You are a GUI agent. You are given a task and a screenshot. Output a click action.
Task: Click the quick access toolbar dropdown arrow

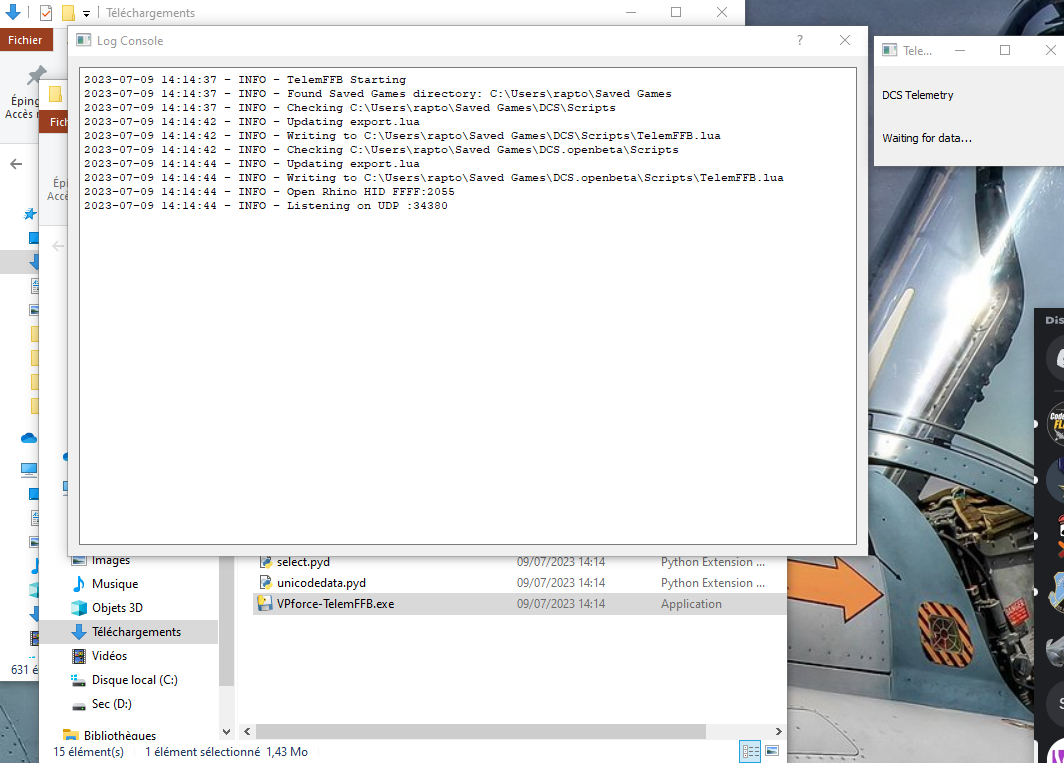86,13
